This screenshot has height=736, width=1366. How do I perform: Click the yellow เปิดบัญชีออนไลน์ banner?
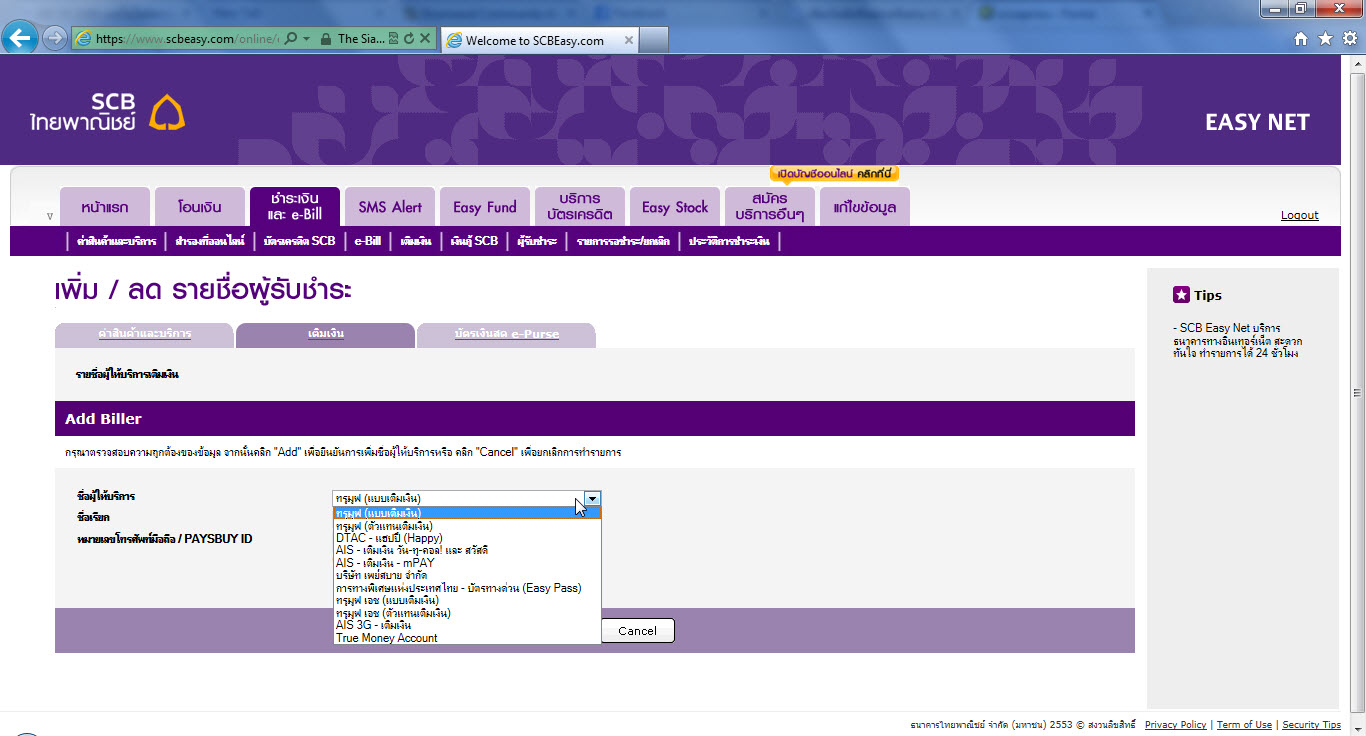click(834, 174)
